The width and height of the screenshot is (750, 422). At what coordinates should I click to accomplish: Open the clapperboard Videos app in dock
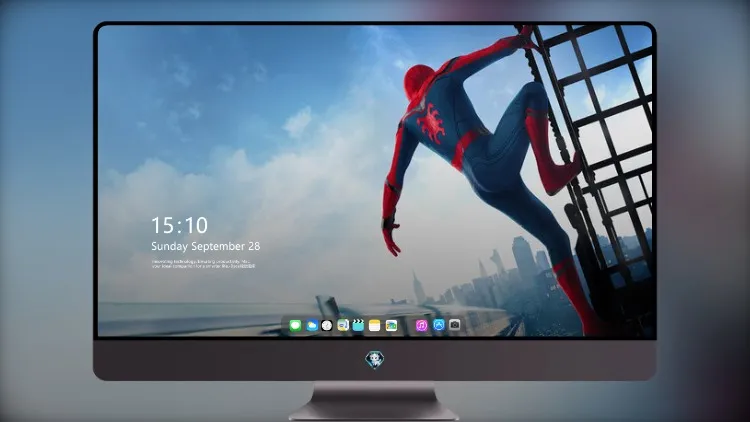[x=358, y=326]
